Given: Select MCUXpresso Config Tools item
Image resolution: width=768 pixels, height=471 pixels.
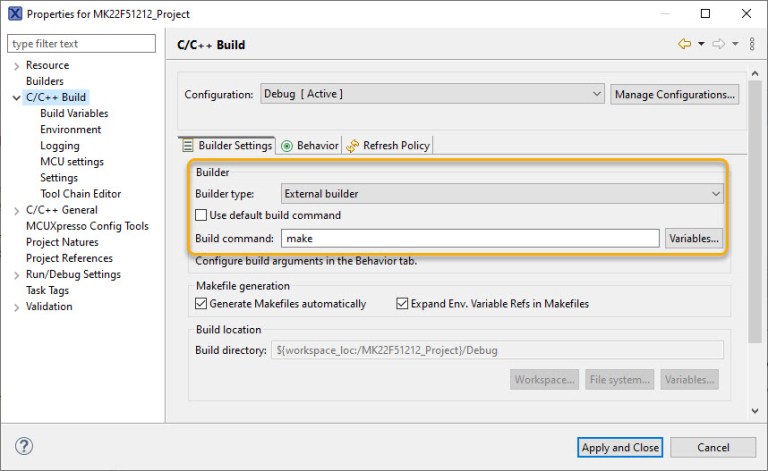Looking at the screenshot, I should (87, 226).
